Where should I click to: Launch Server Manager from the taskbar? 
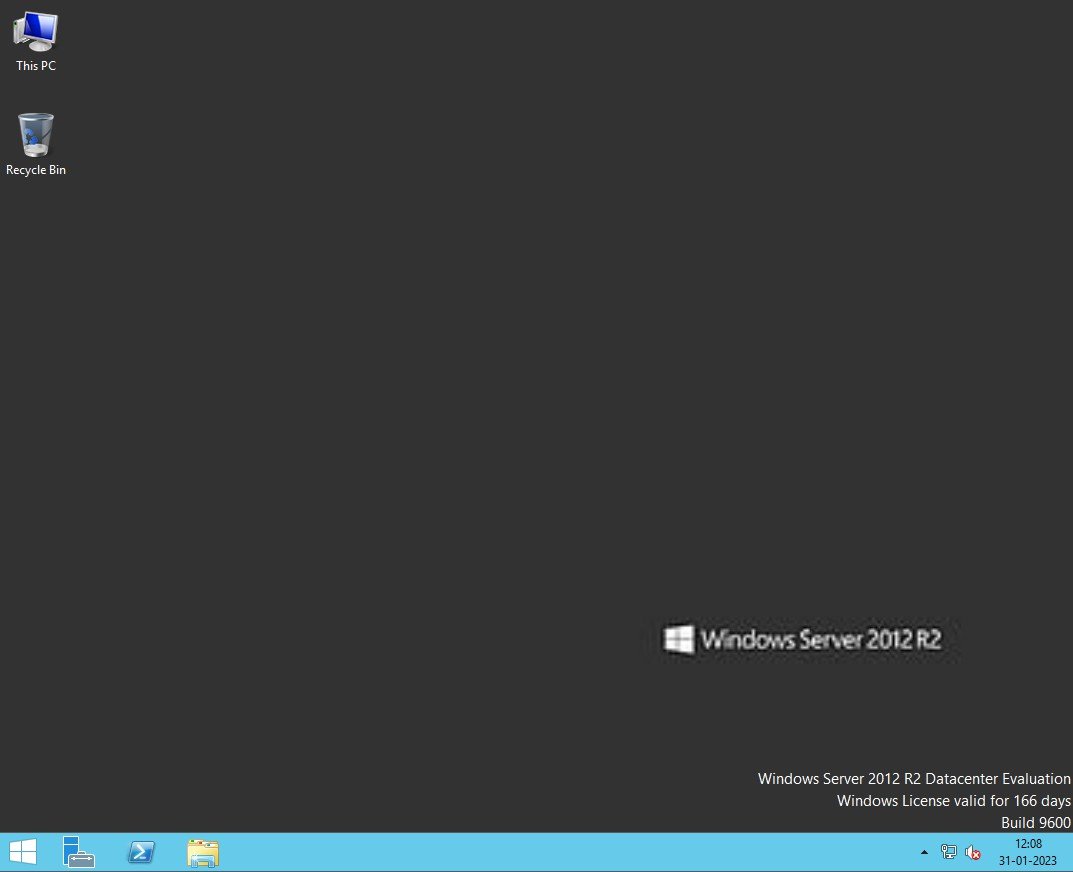[79, 852]
